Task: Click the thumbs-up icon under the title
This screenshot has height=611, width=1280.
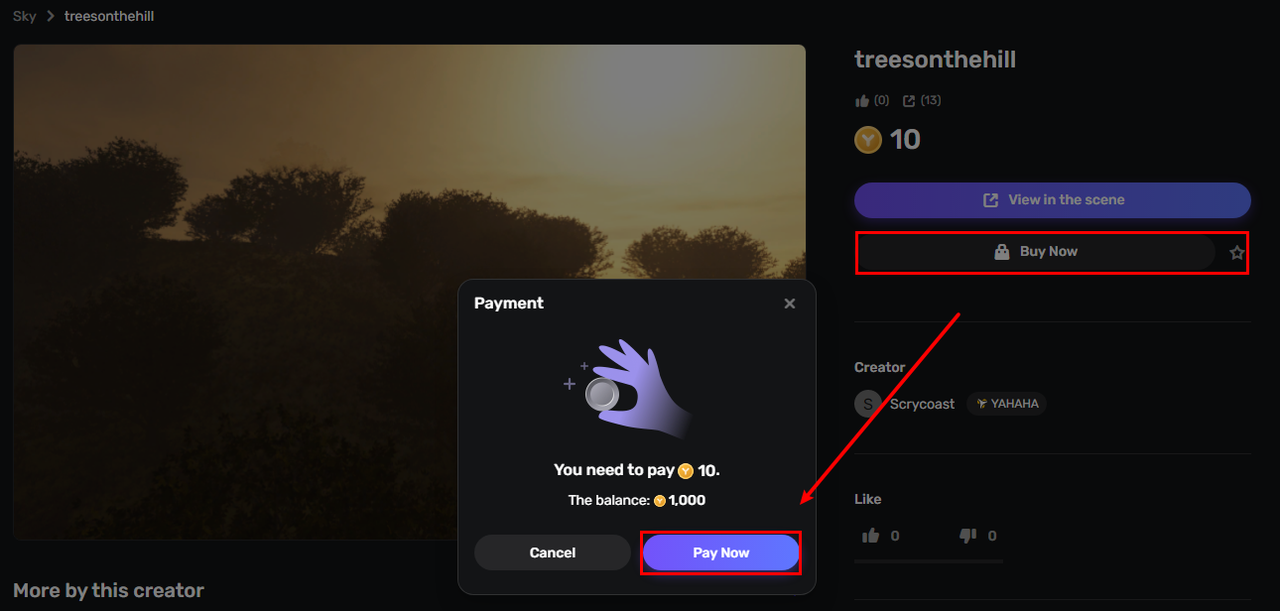Action: pyautogui.click(x=863, y=101)
